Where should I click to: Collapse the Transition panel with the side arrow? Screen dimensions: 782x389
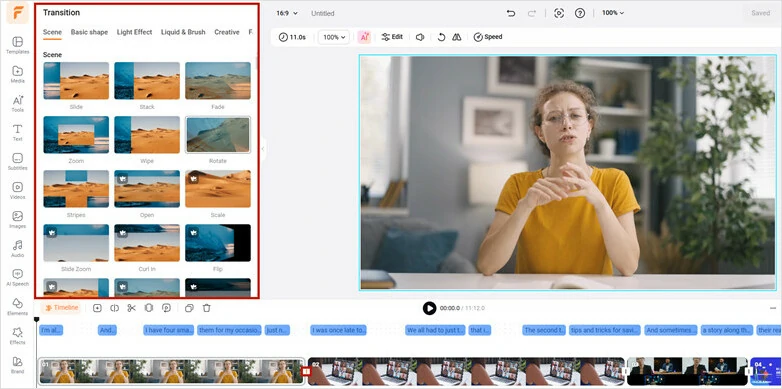263,149
